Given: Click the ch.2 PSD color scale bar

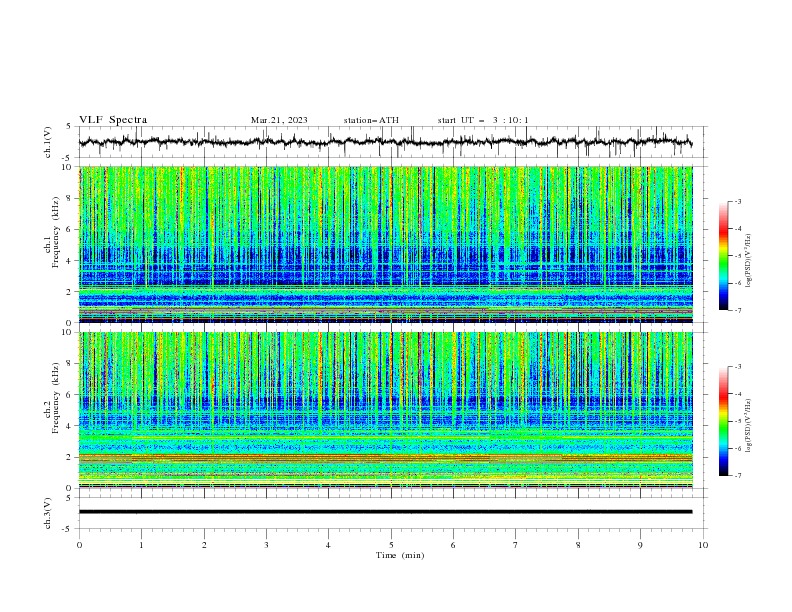Looking at the screenshot, I should point(723,421).
